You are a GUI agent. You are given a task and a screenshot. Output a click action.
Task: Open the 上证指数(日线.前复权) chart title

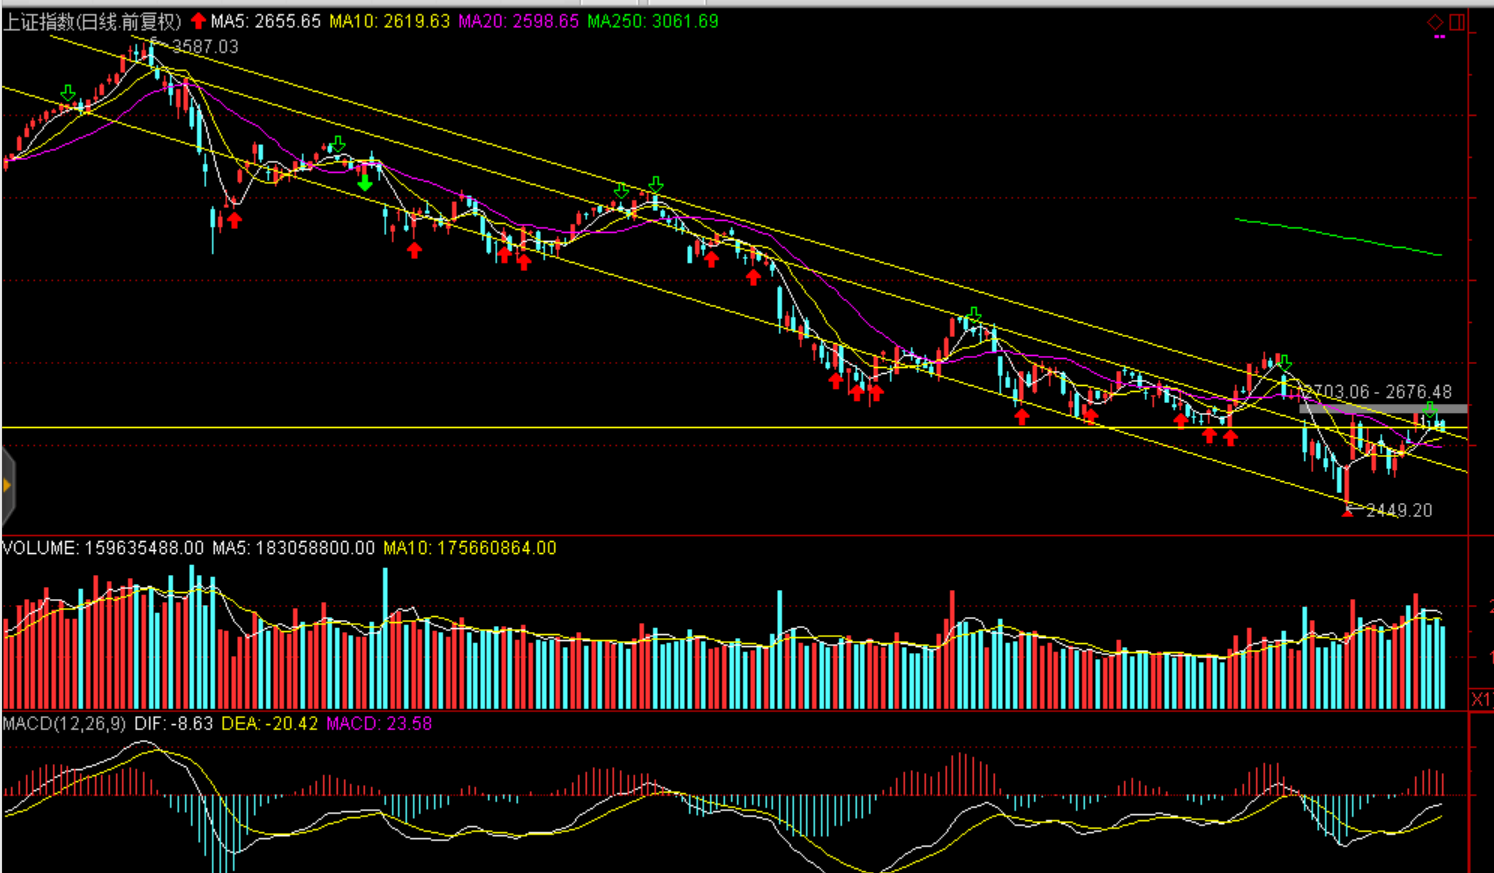(x=92, y=21)
